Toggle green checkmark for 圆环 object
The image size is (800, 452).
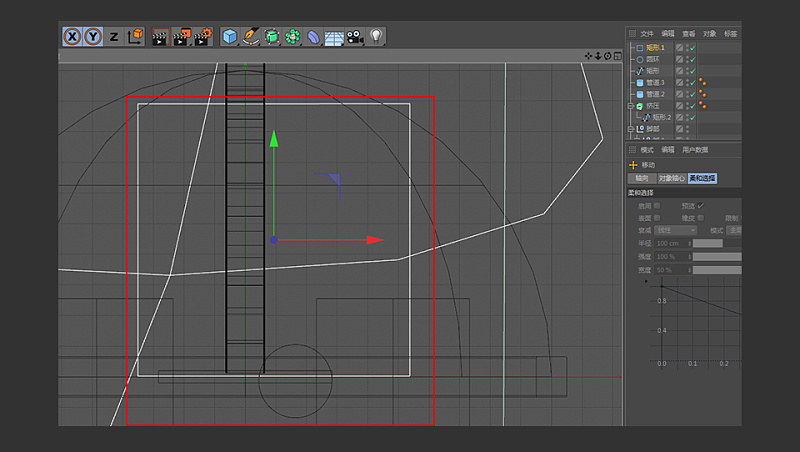pyautogui.click(x=692, y=59)
